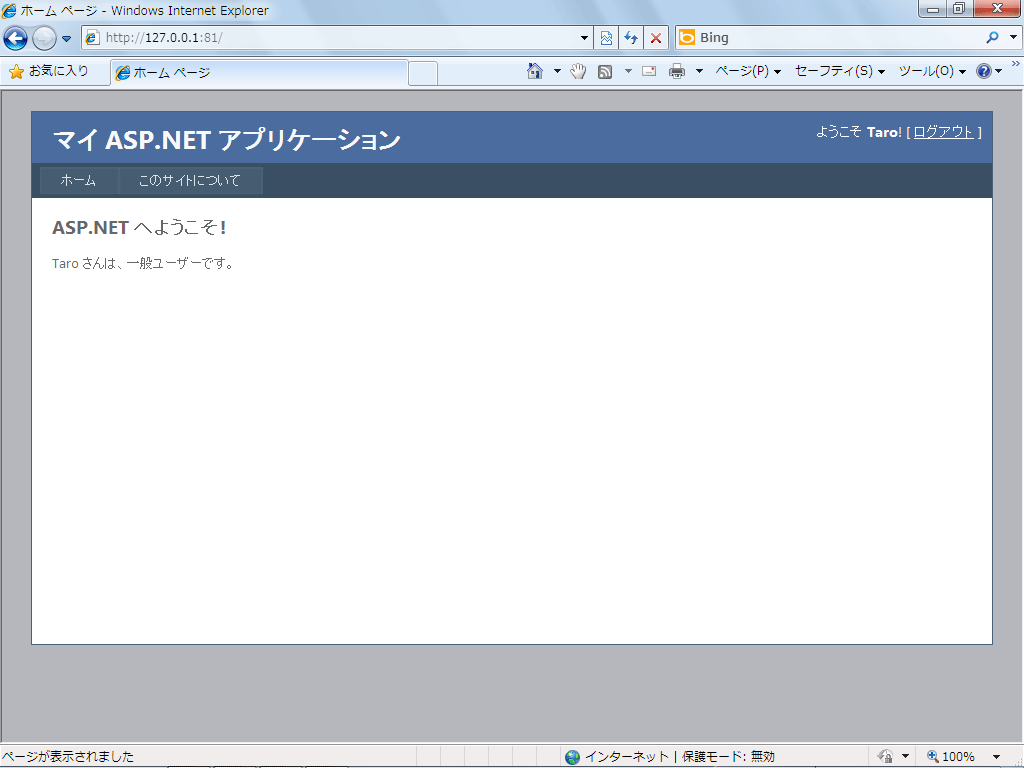
Task: Click the ログアウト logout link
Action: 943,132
